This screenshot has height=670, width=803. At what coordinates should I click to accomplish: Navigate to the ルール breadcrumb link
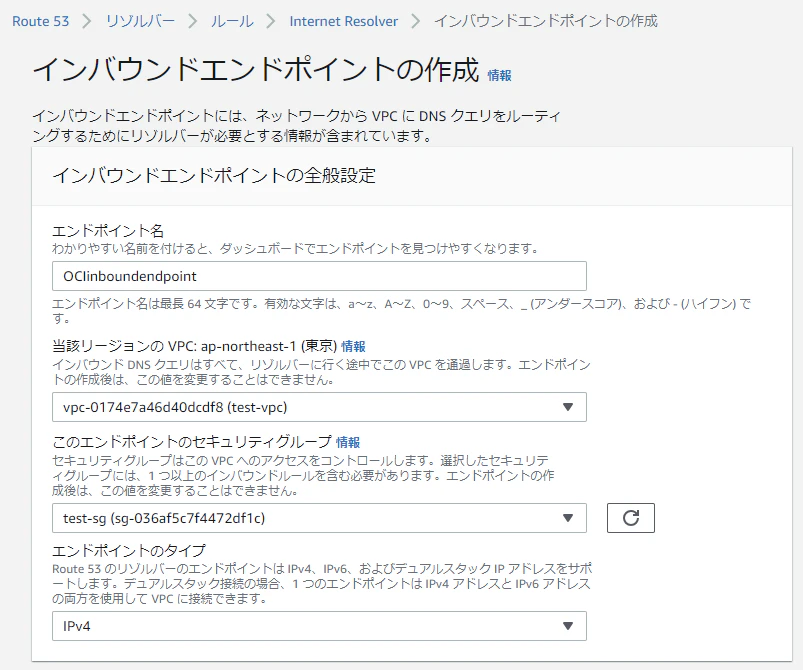pyautogui.click(x=232, y=21)
